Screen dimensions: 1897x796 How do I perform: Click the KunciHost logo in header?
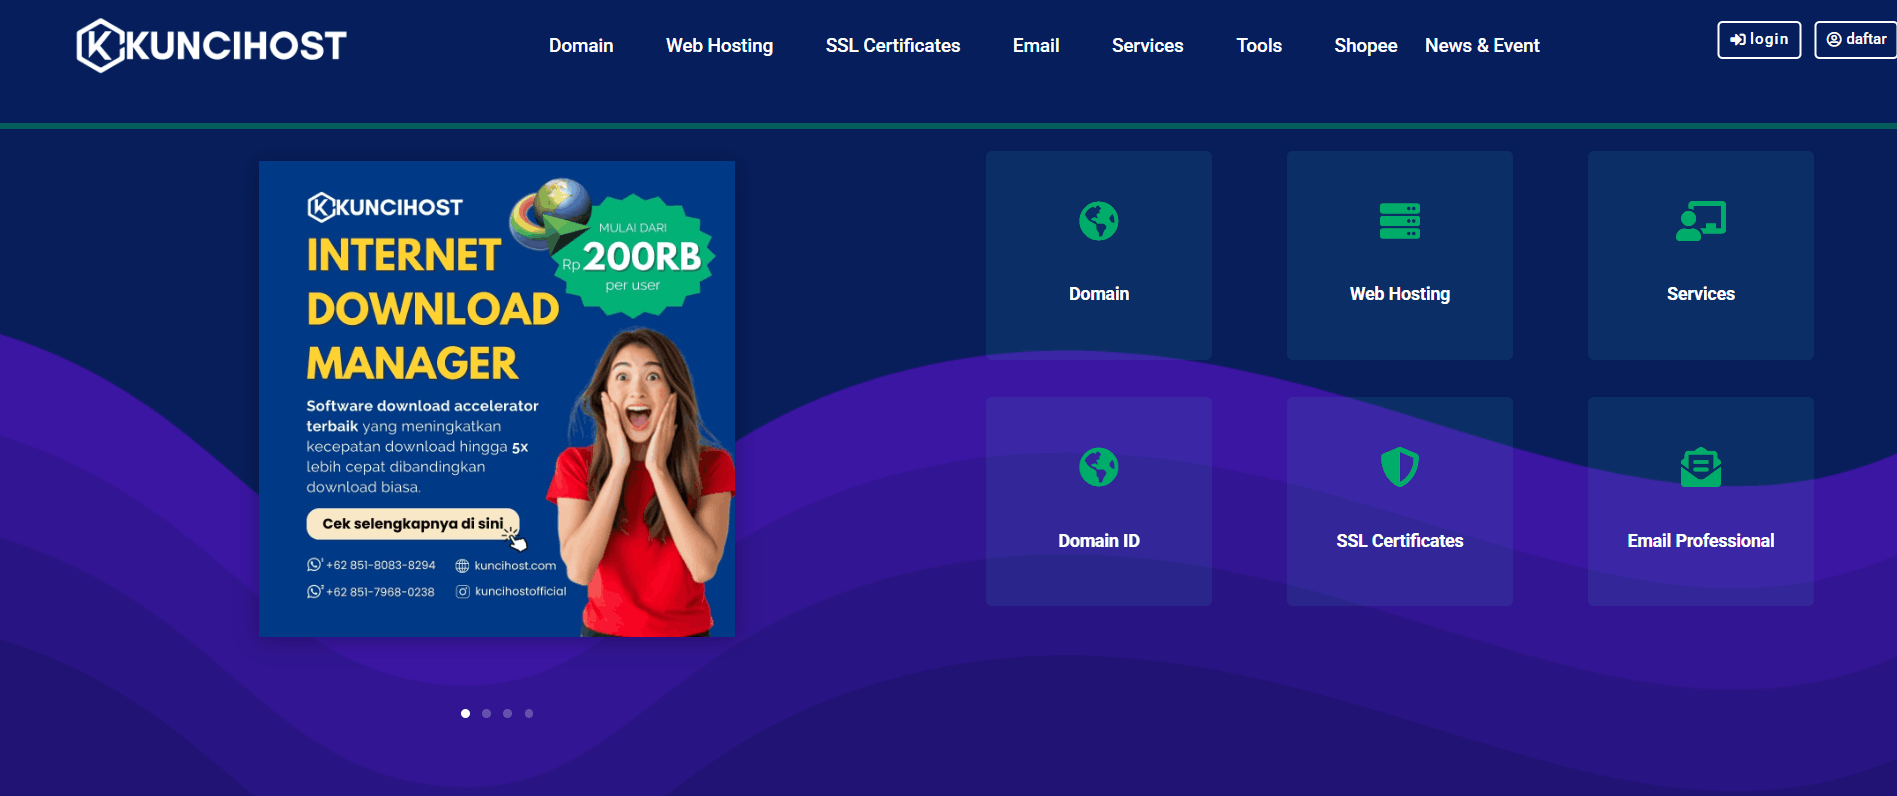click(211, 46)
